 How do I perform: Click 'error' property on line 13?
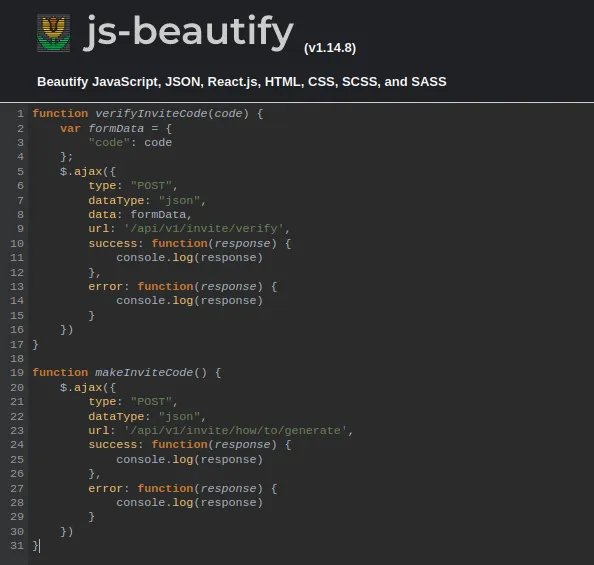tap(105, 286)
